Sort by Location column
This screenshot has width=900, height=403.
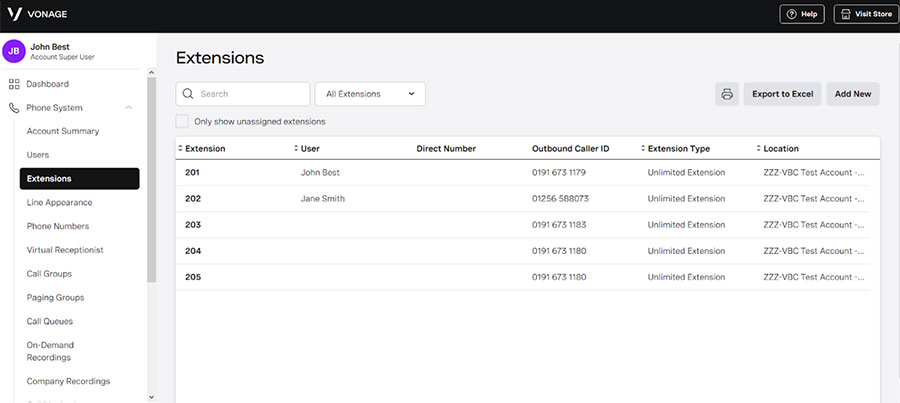[778, 149]
